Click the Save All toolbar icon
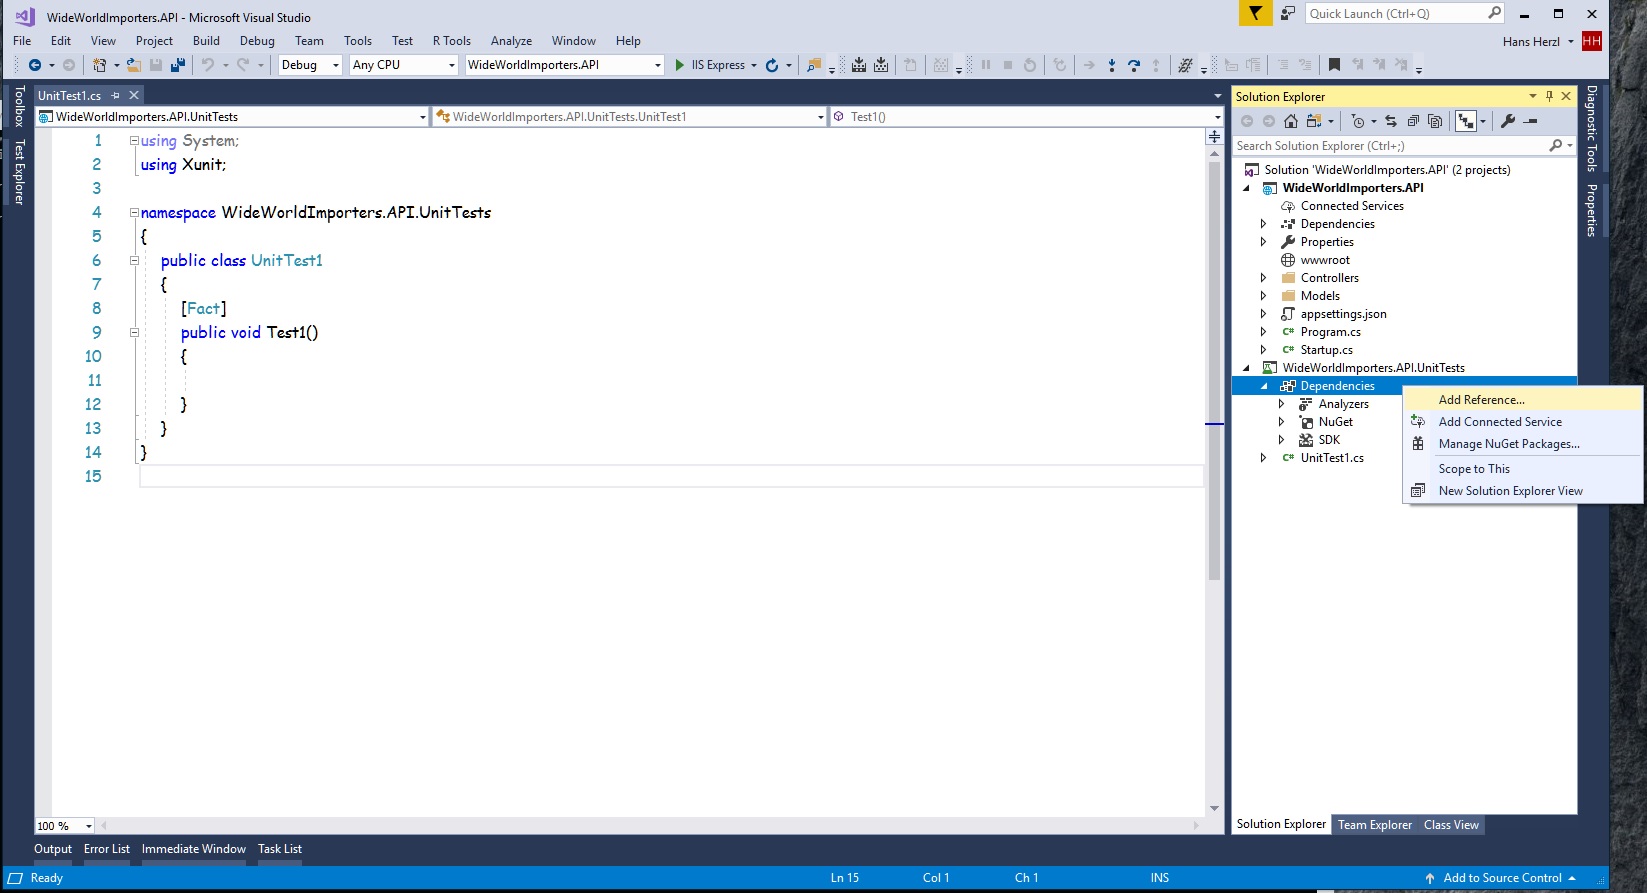This screenshot has height=893, width=1647. point(178,65)
